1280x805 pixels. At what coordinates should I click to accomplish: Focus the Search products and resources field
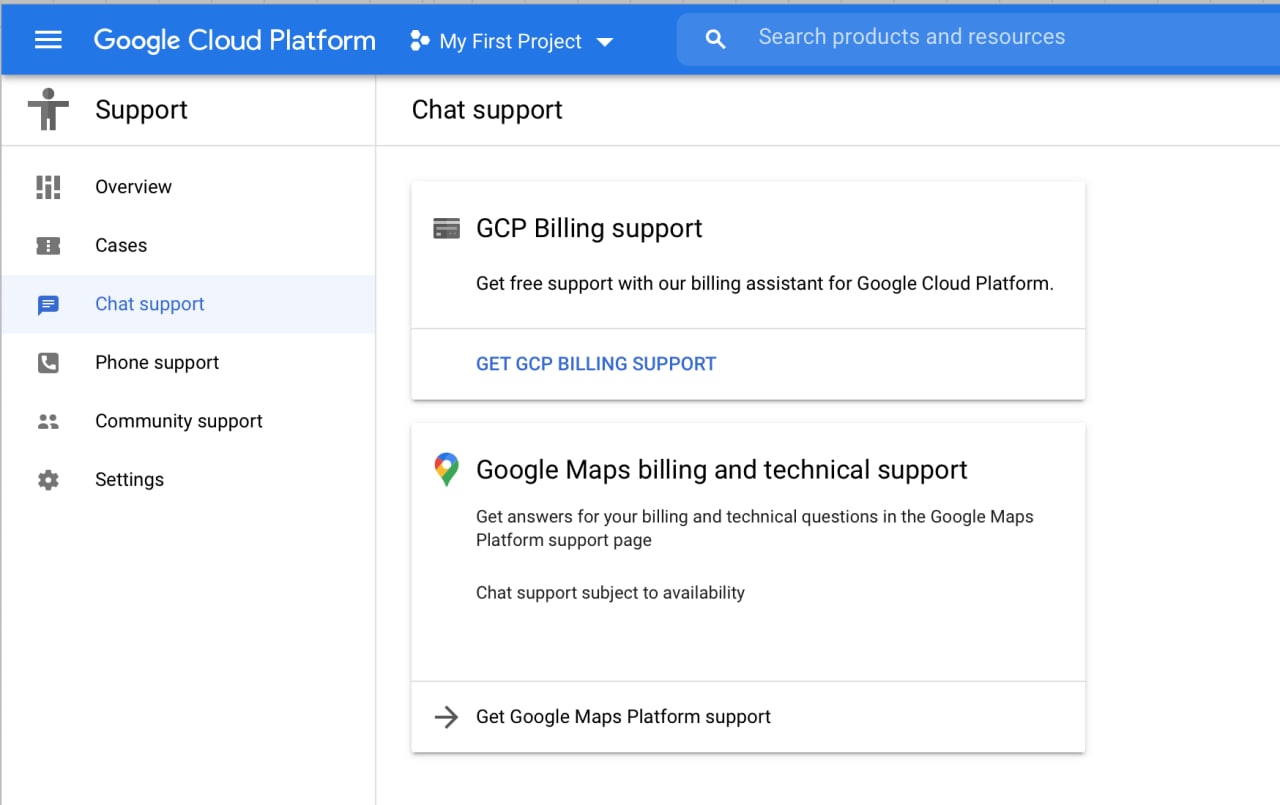pos(978,39)
